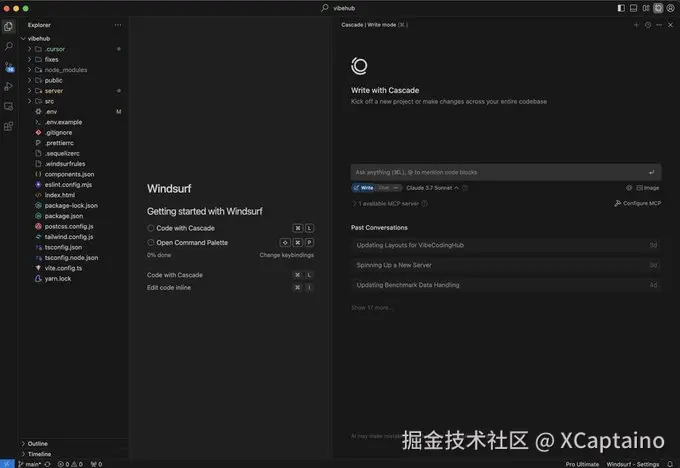Start a new Cascade conversation with plus icon
This screenshot has height=468, width=680.
pos(636,25)
